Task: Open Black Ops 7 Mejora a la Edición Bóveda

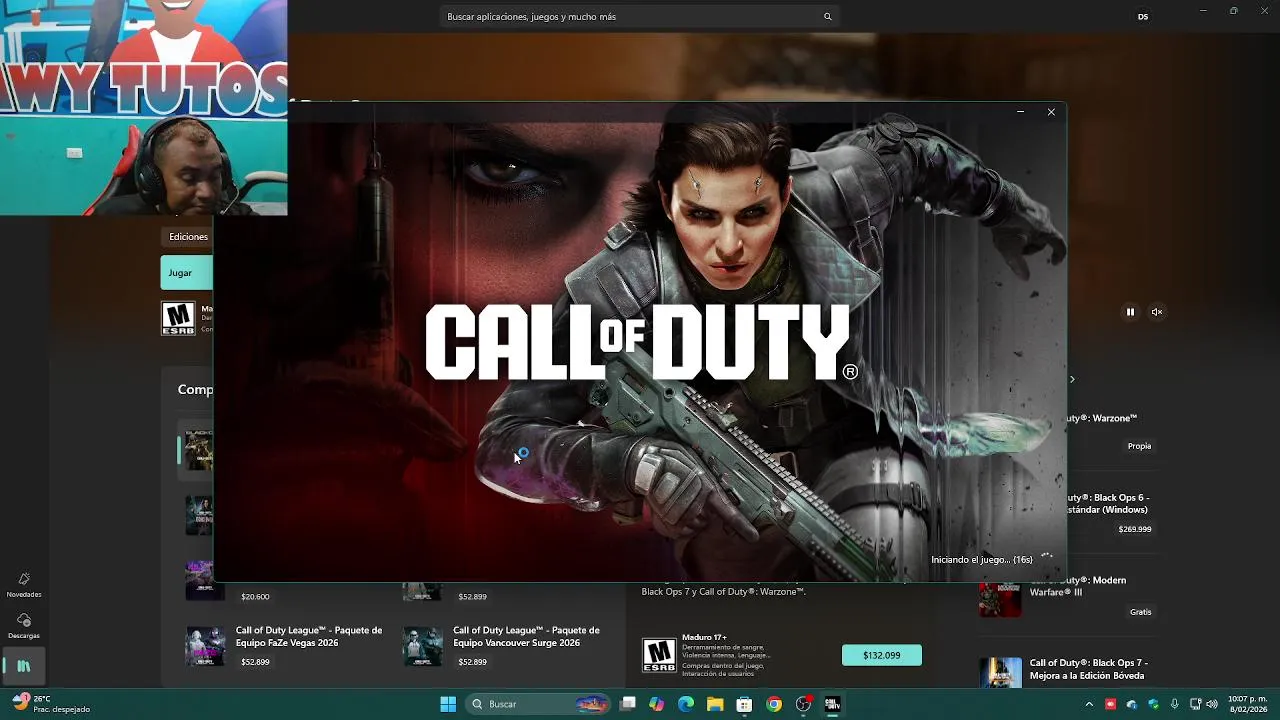Action: point(1089,669)
